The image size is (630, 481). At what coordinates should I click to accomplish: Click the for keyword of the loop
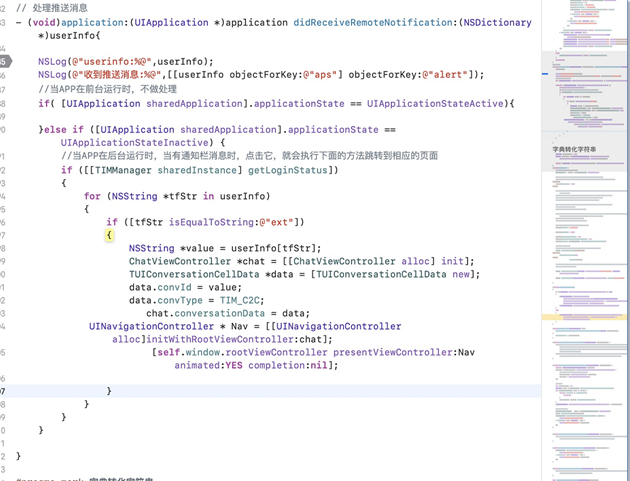(92, 196)
